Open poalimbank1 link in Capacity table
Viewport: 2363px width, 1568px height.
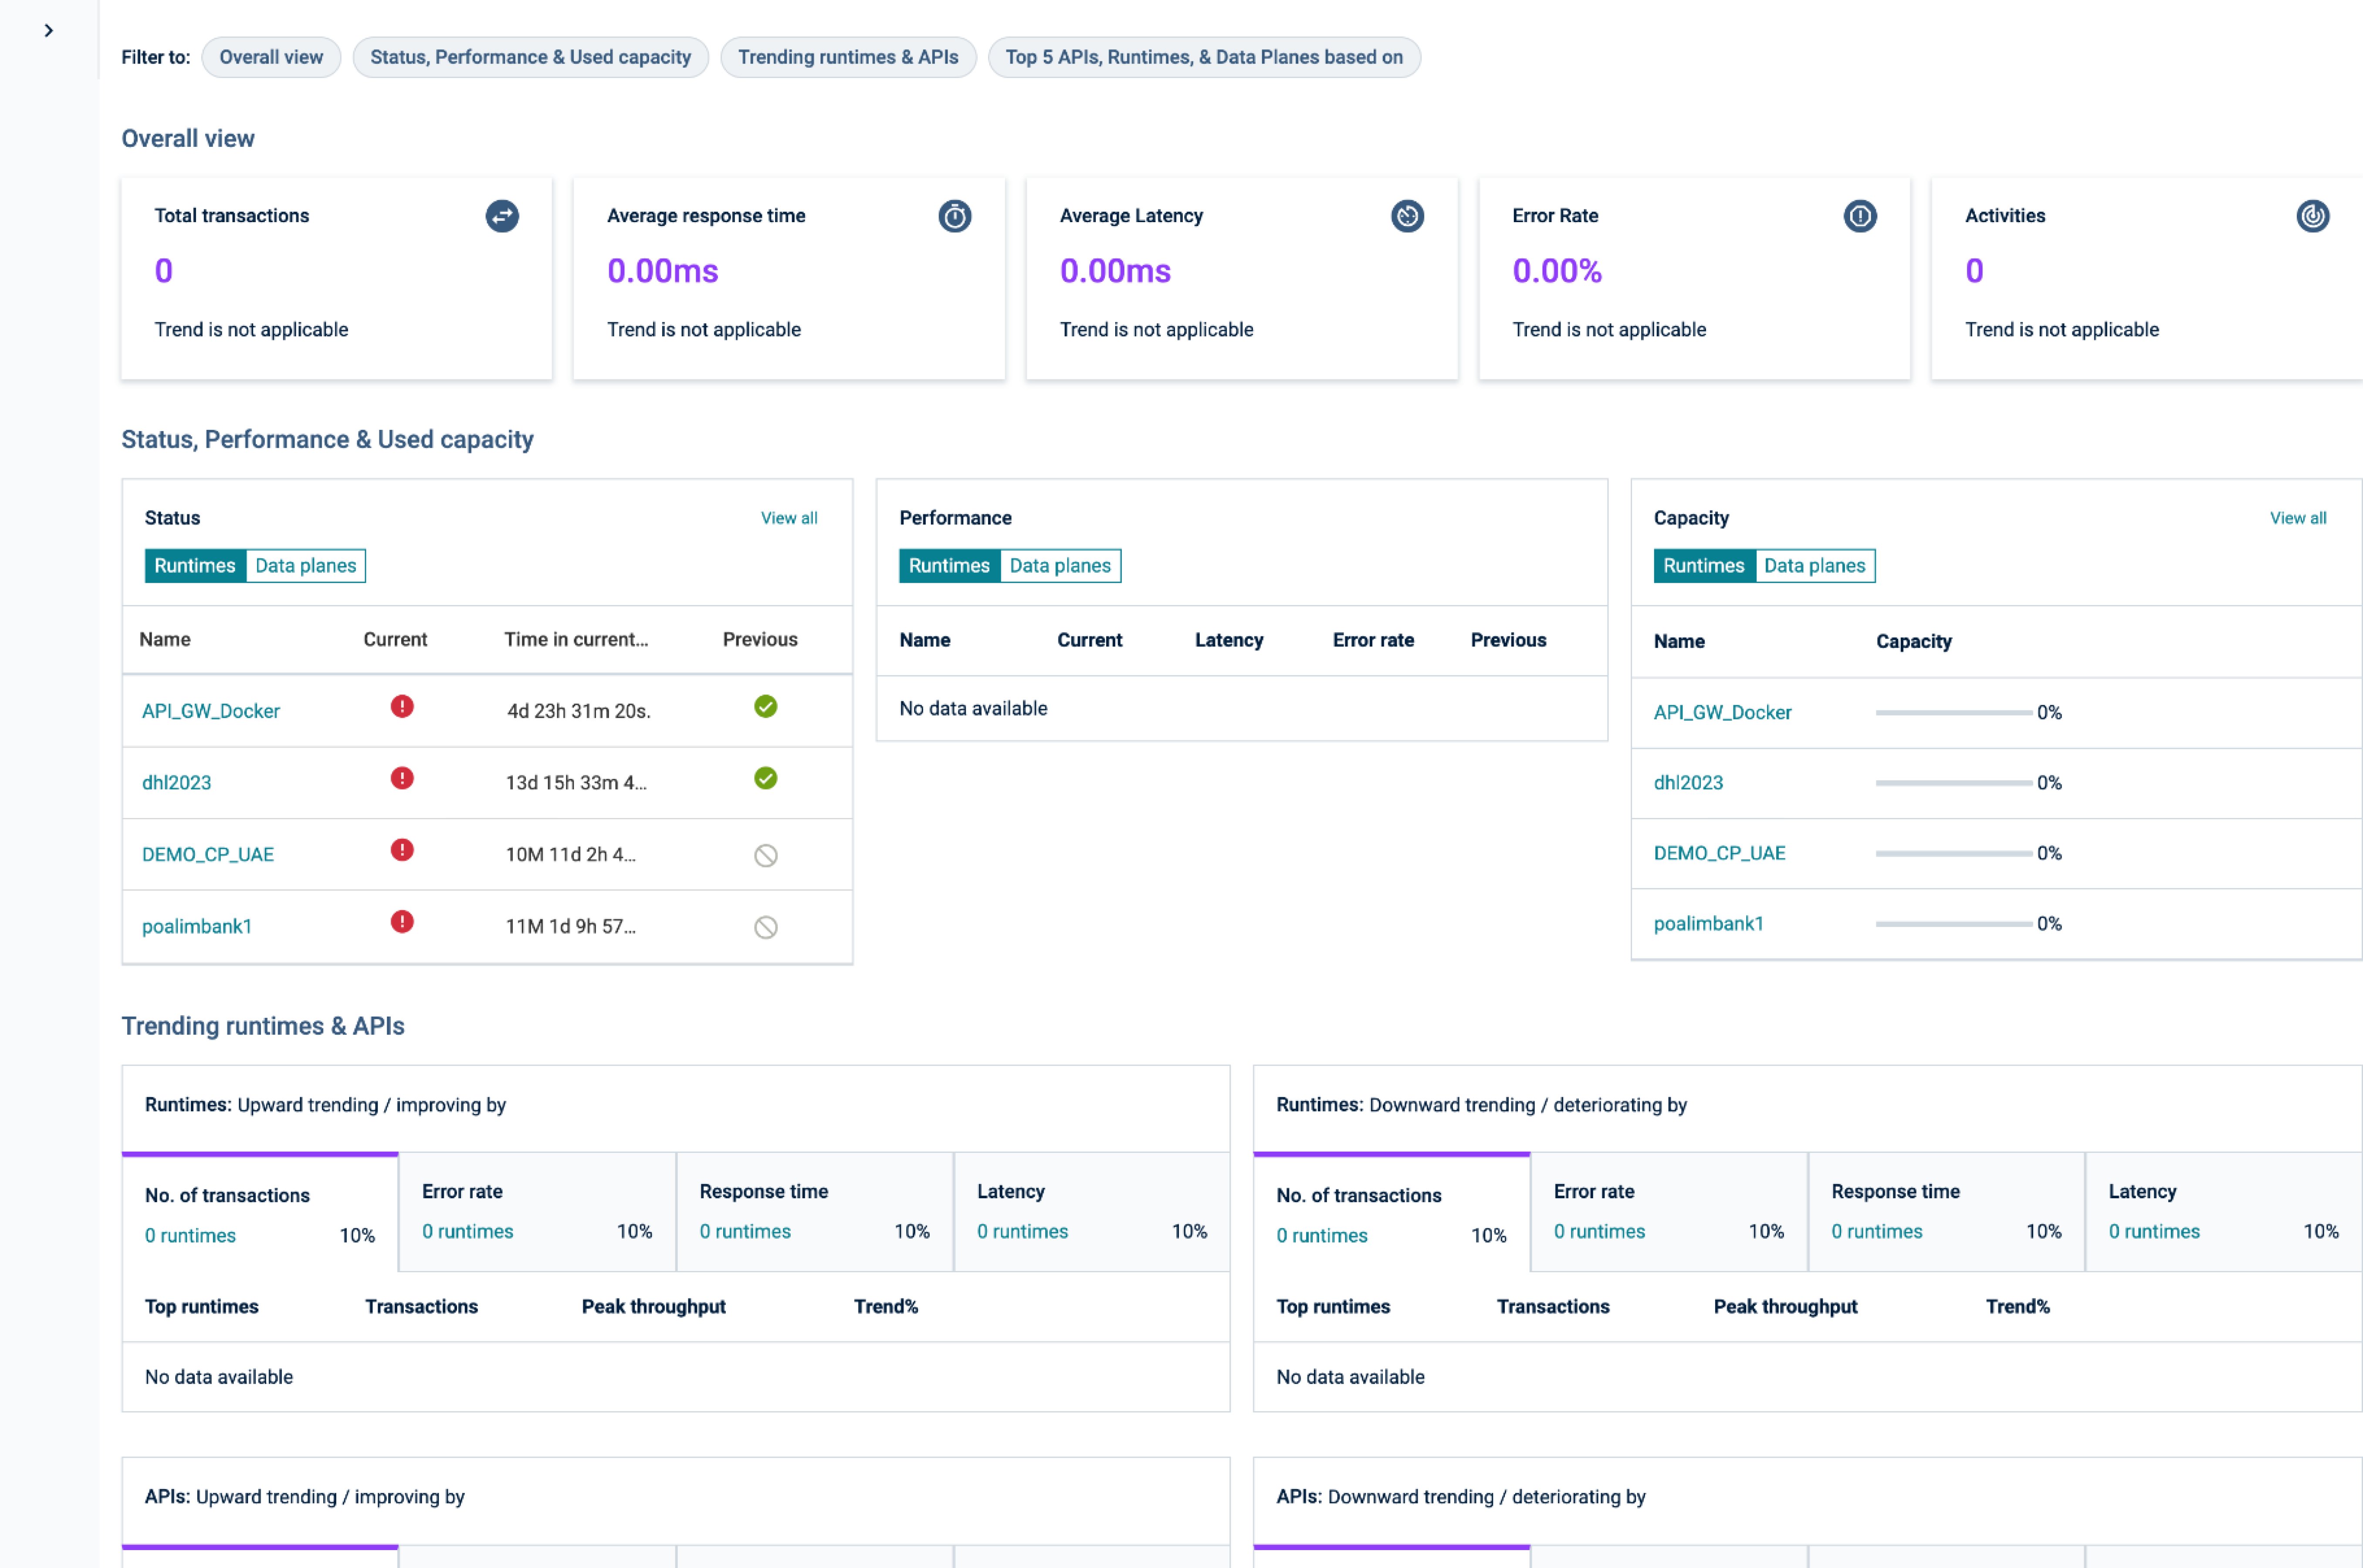click(x=1709, y=924)
